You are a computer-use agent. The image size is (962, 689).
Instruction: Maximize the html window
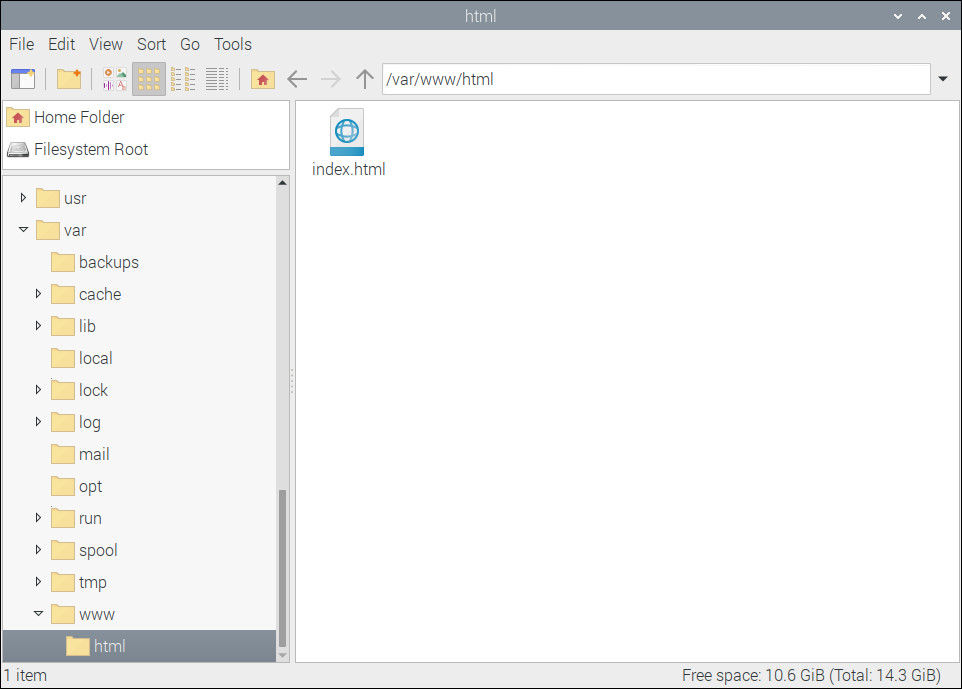click(922, 16)
